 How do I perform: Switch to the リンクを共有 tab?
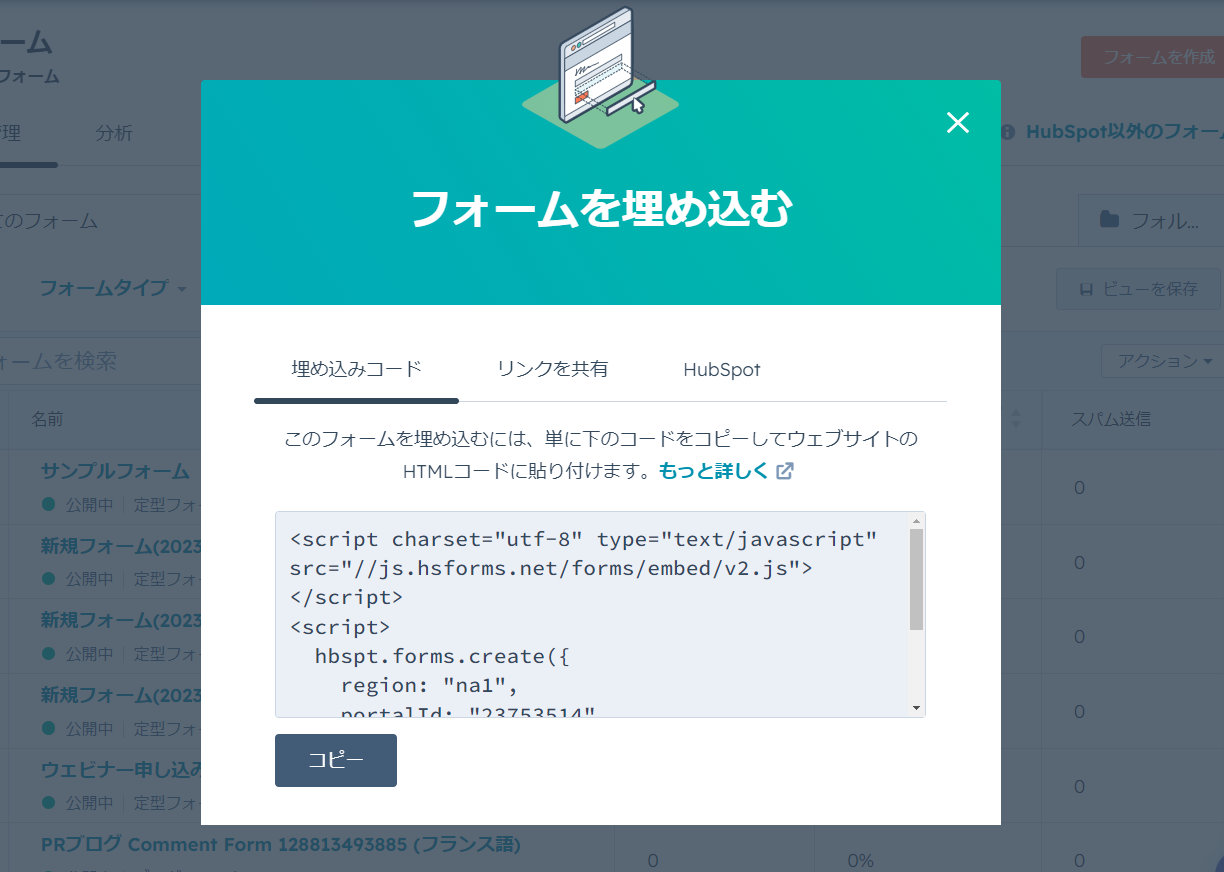tap(552, 369)
